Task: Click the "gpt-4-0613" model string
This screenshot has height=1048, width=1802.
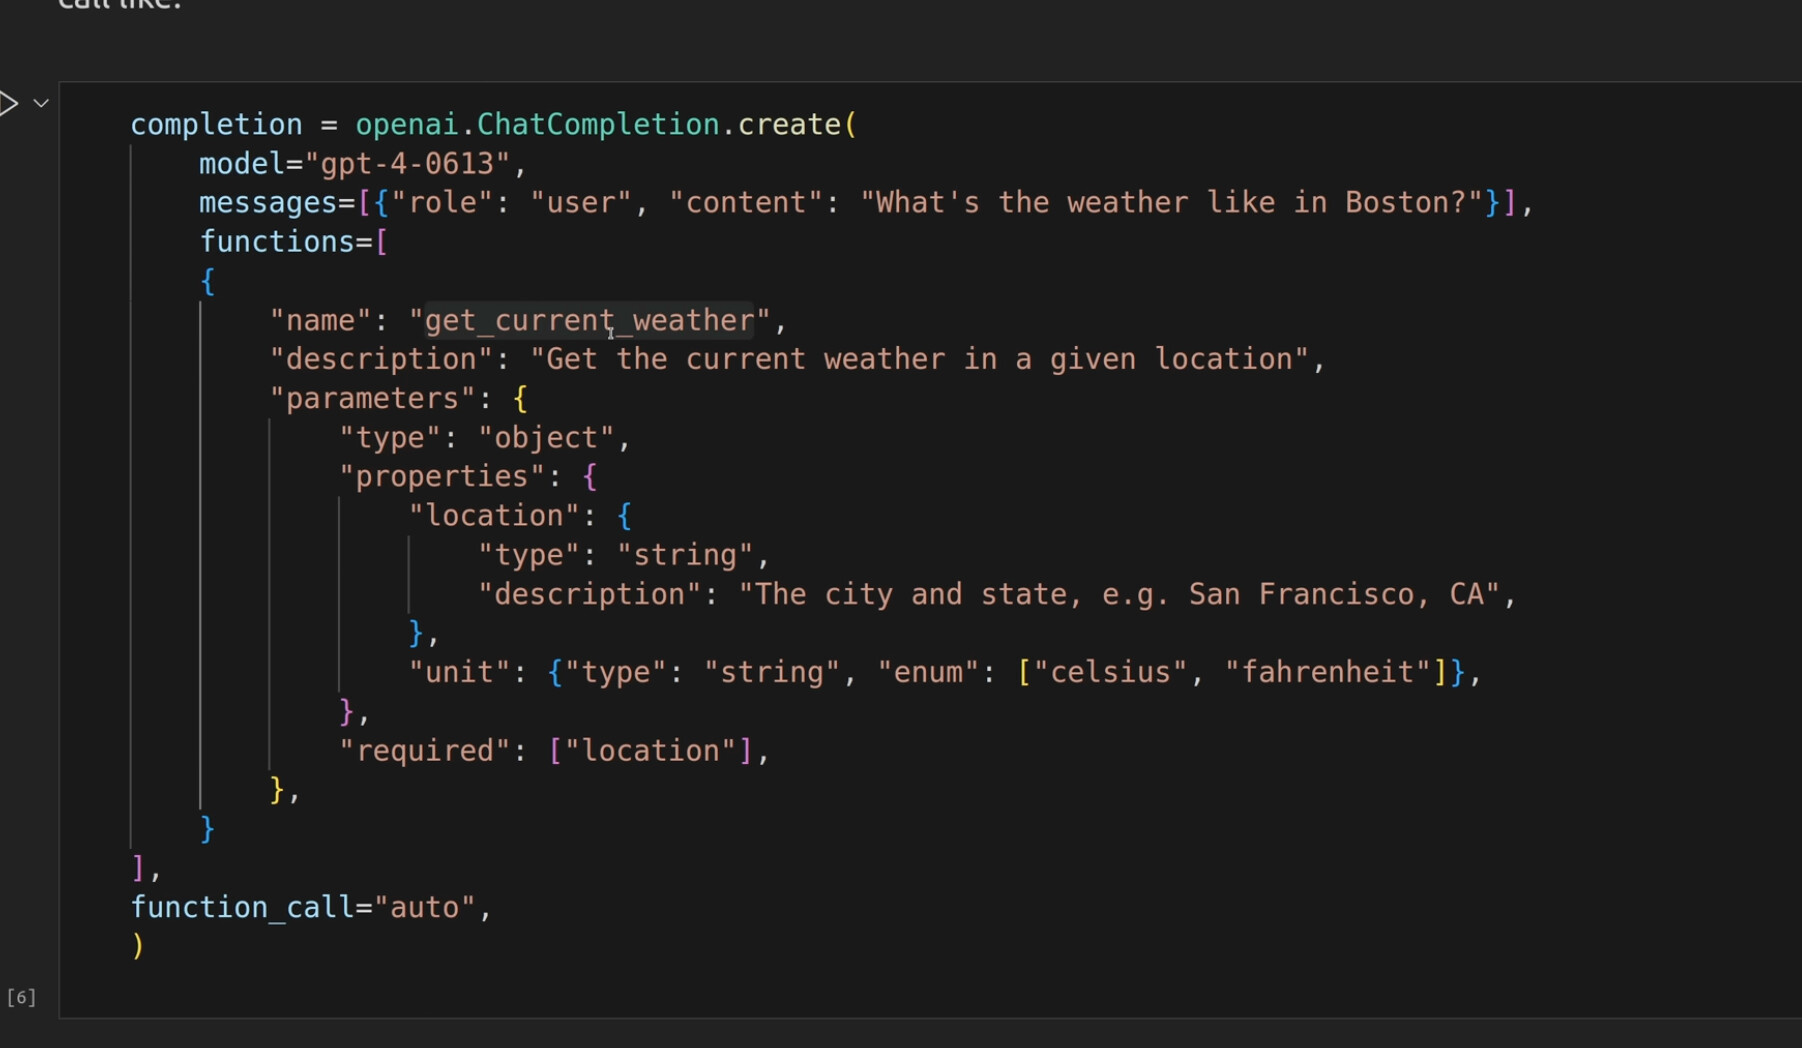Action: [407, 164]
